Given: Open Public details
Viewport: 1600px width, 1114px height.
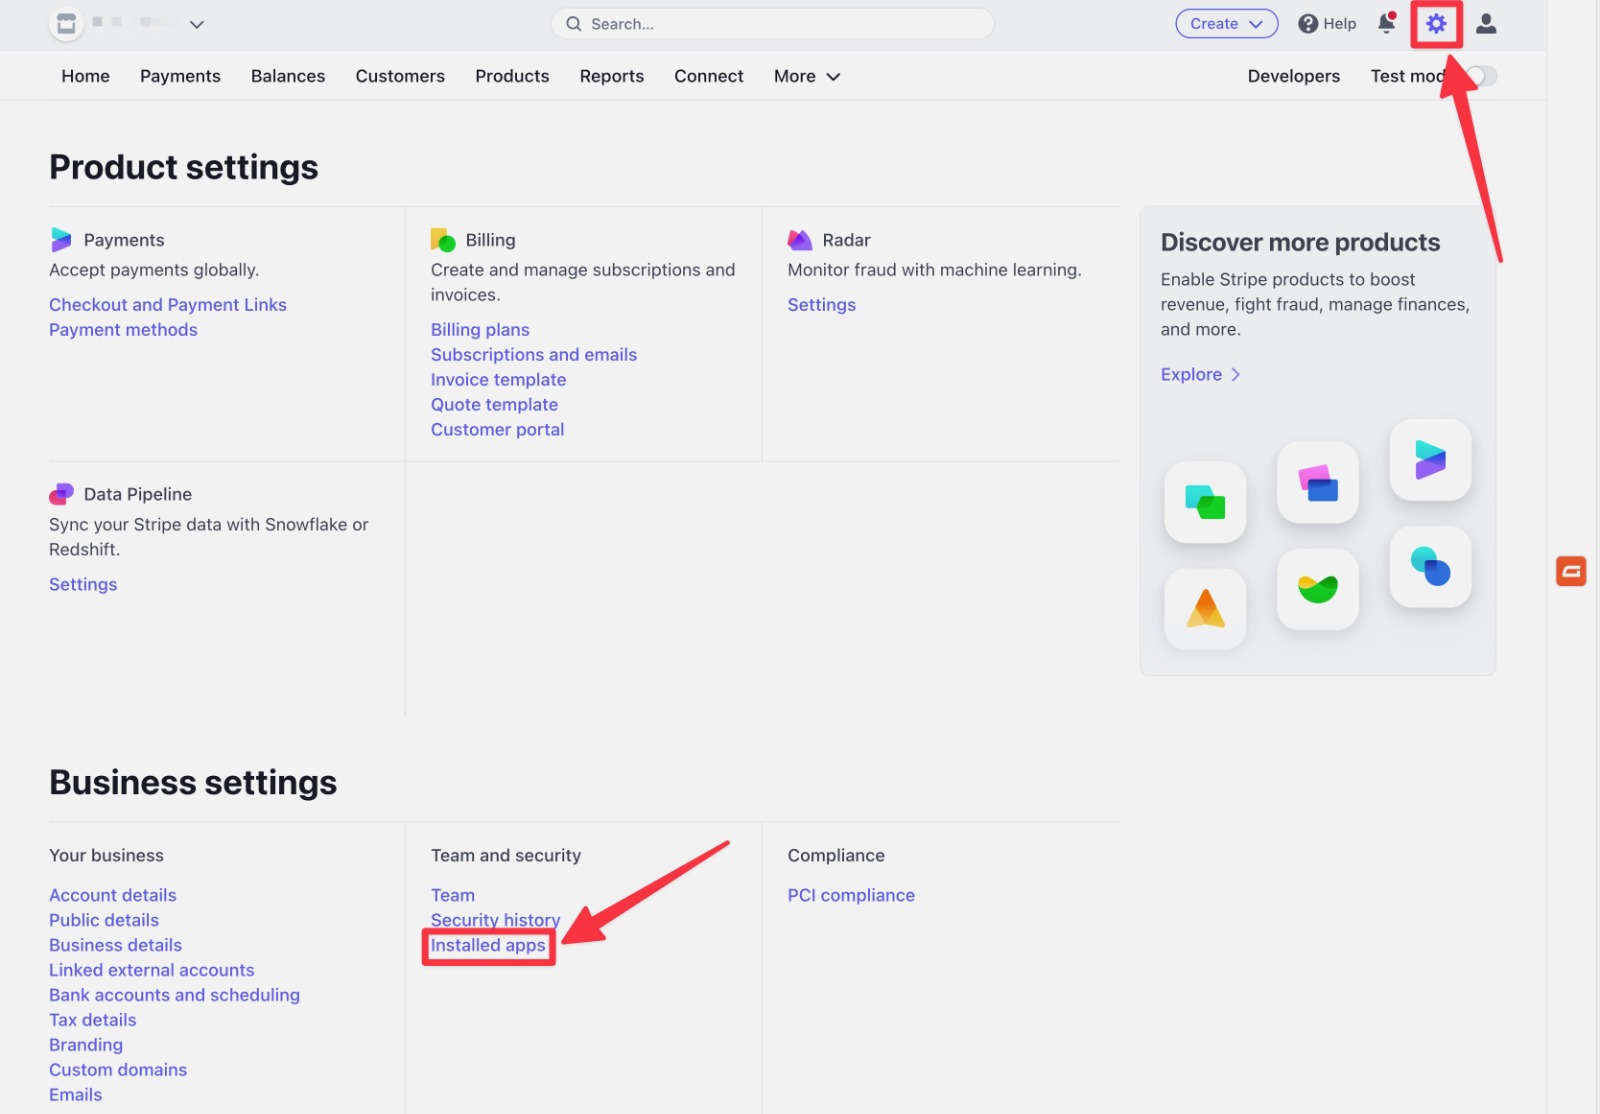Looking at the screenshot, I should (104, 920).
